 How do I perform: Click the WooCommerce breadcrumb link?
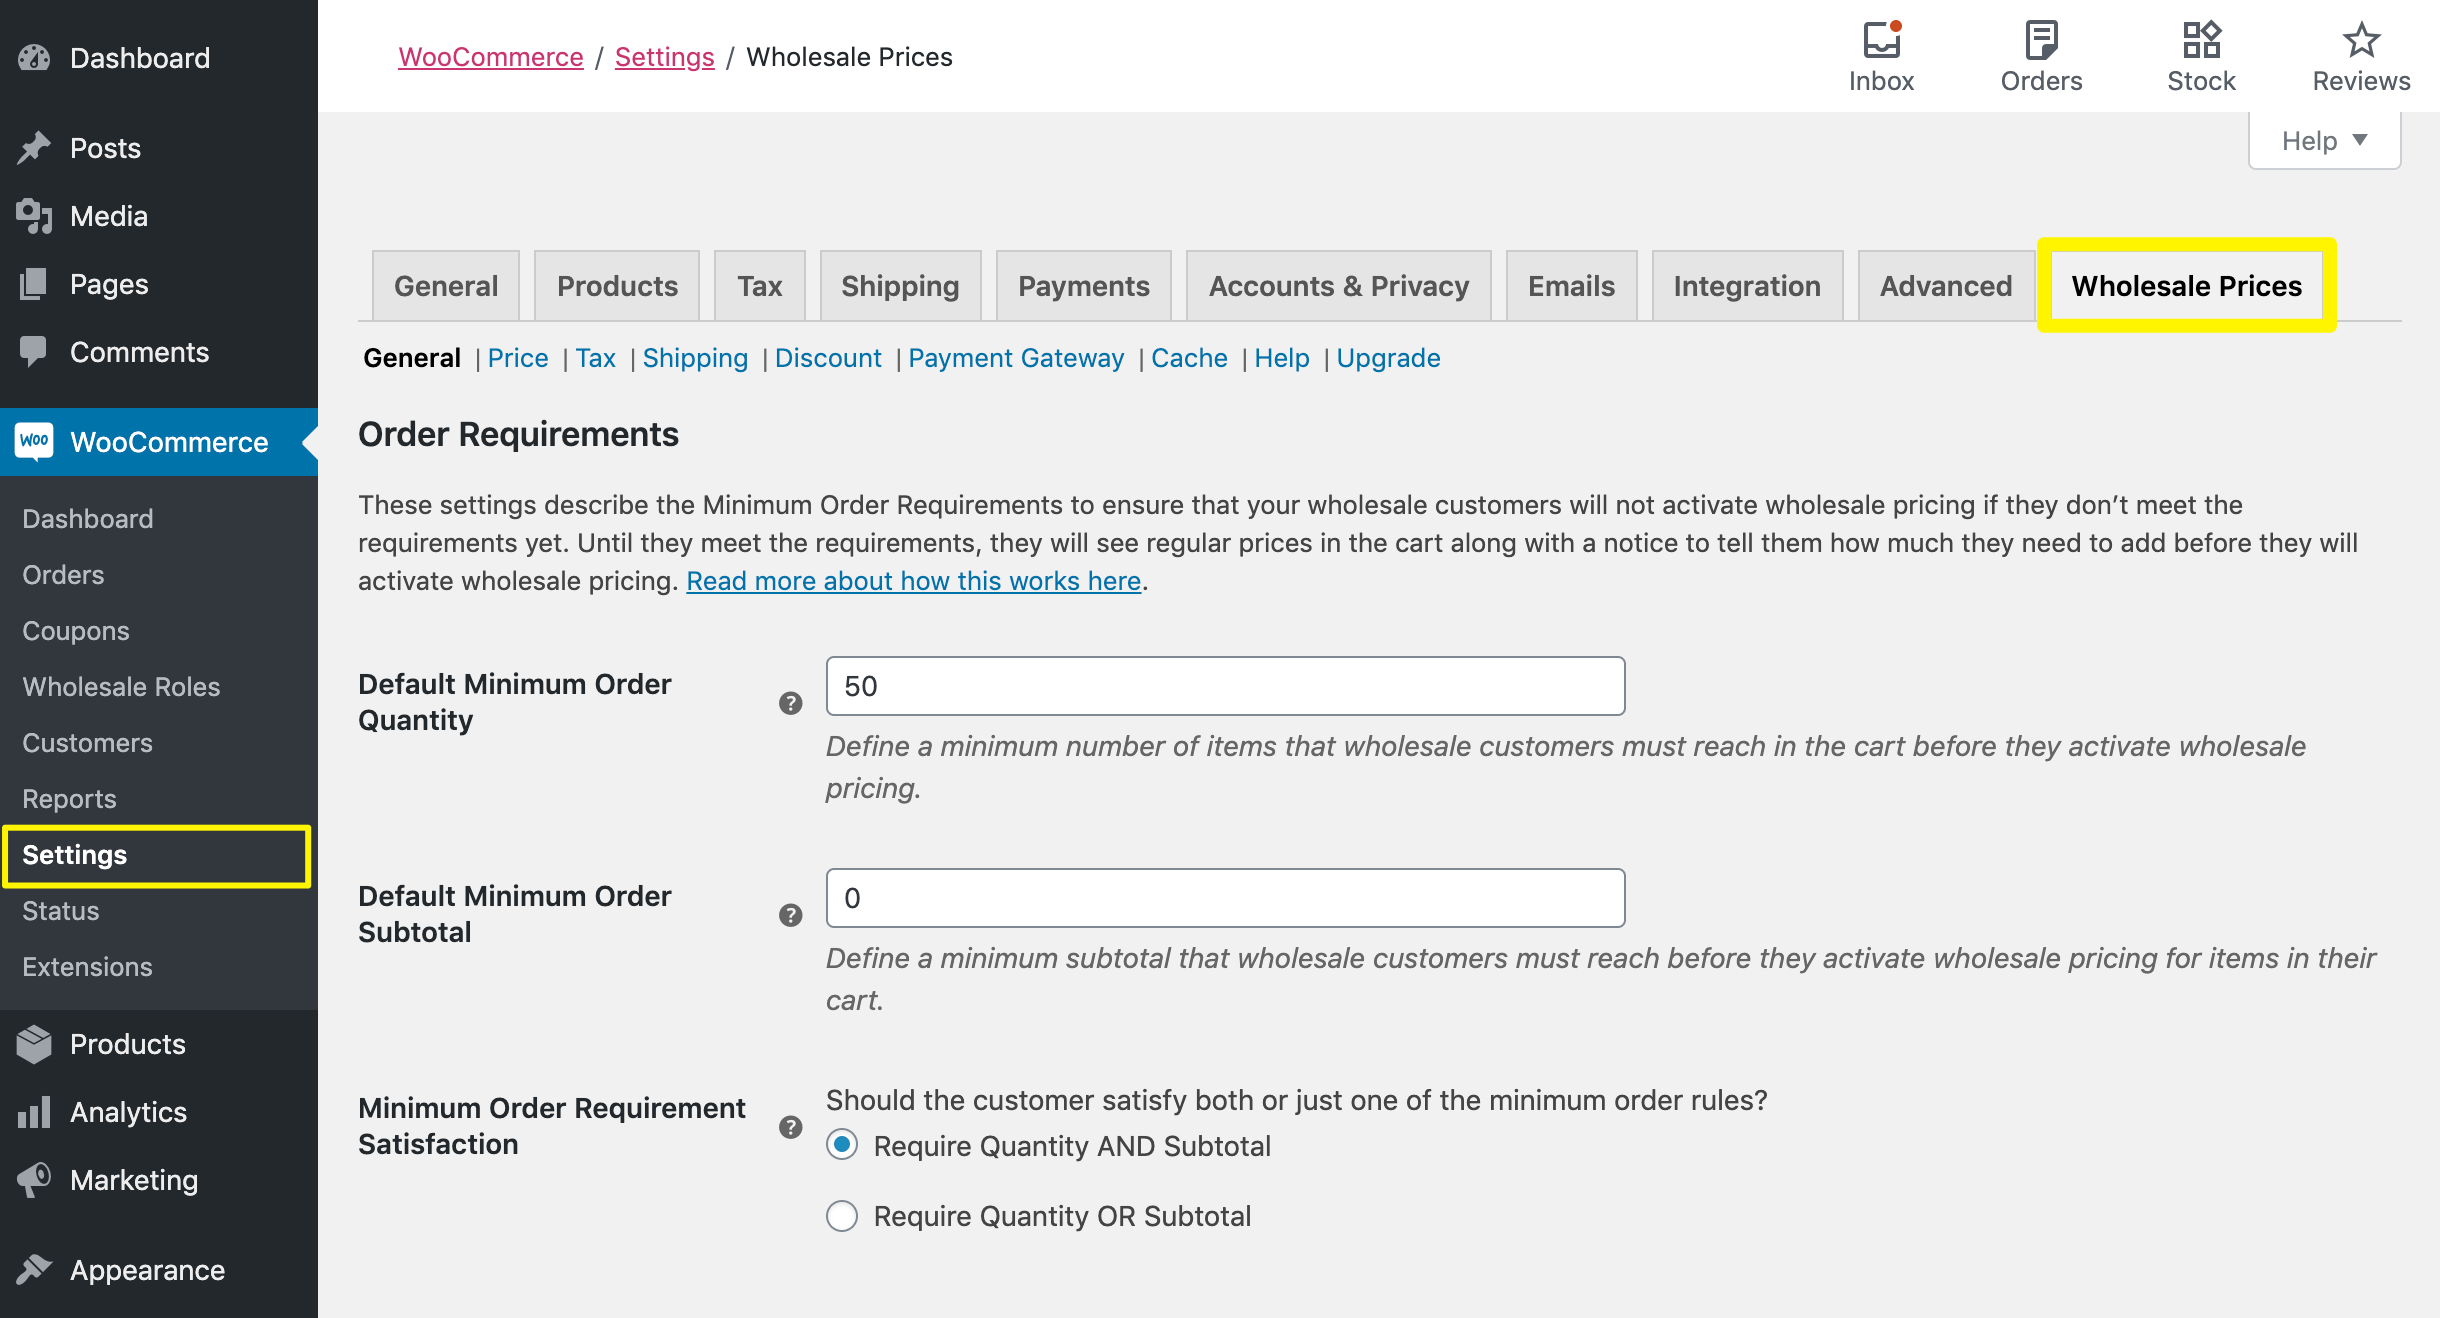[x=491, y=57]
